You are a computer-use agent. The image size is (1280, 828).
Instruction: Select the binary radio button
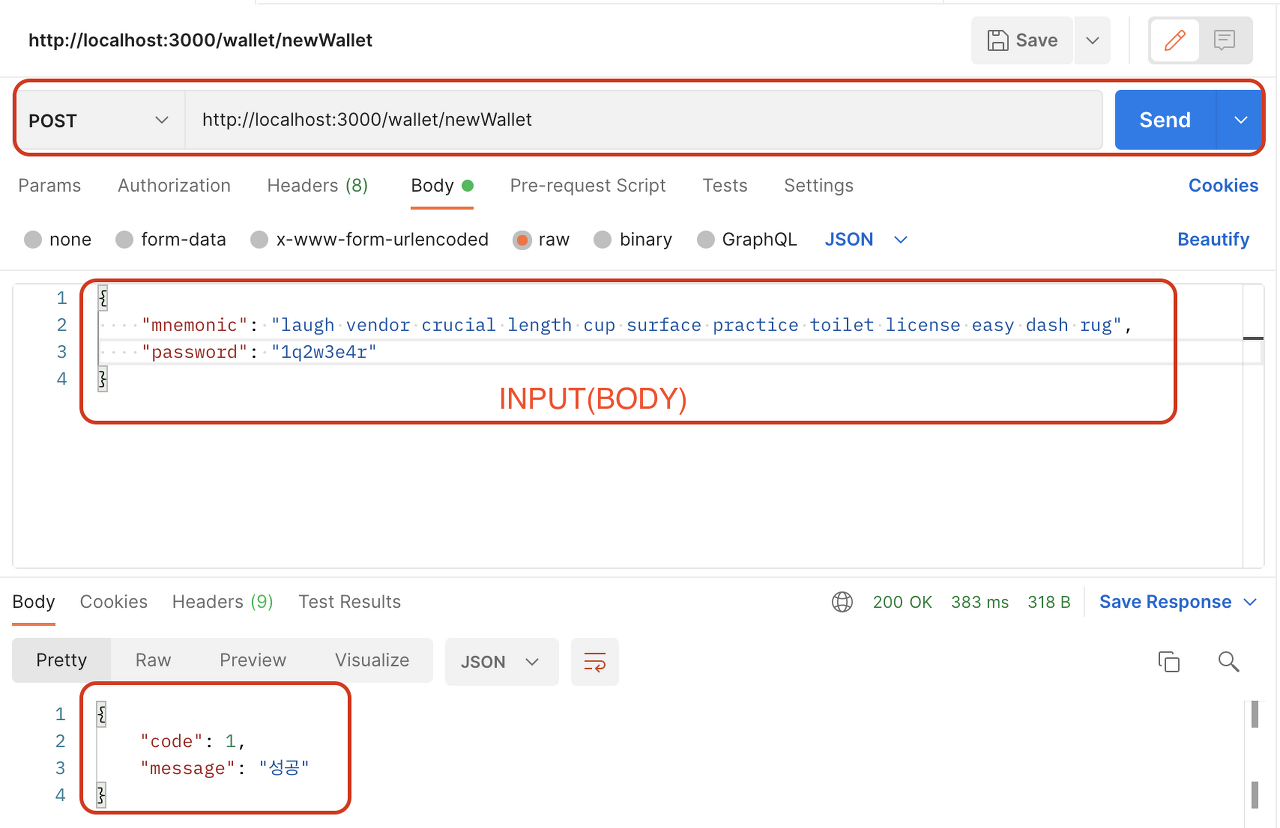pos(602,240)
